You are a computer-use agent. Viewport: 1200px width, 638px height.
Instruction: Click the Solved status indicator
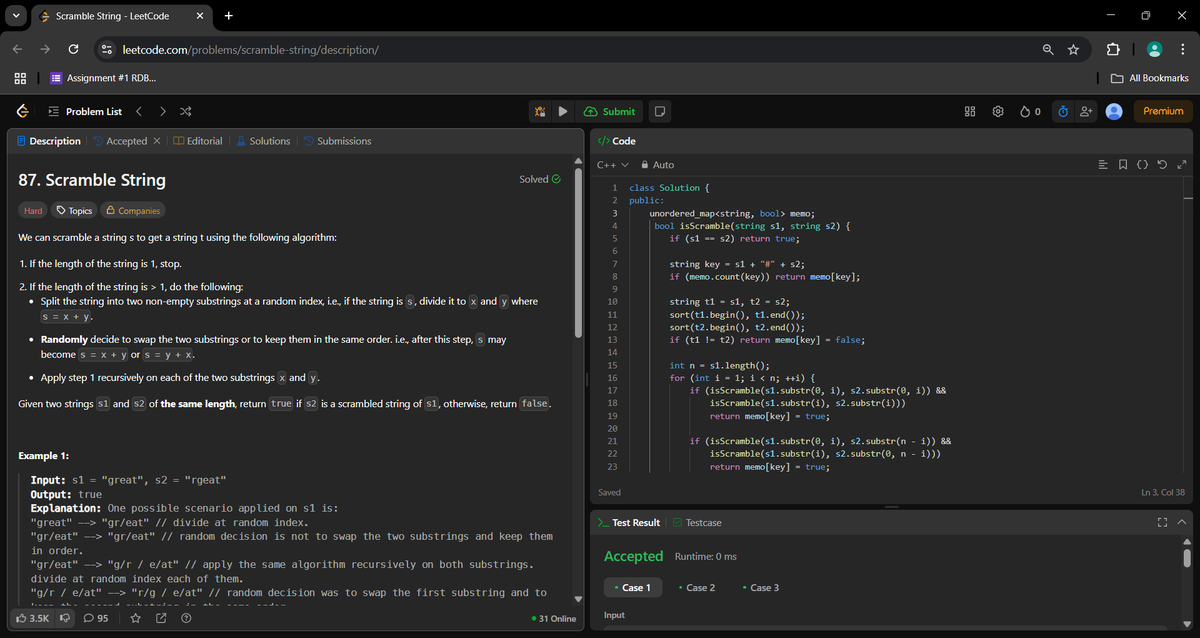pos(540,179)
